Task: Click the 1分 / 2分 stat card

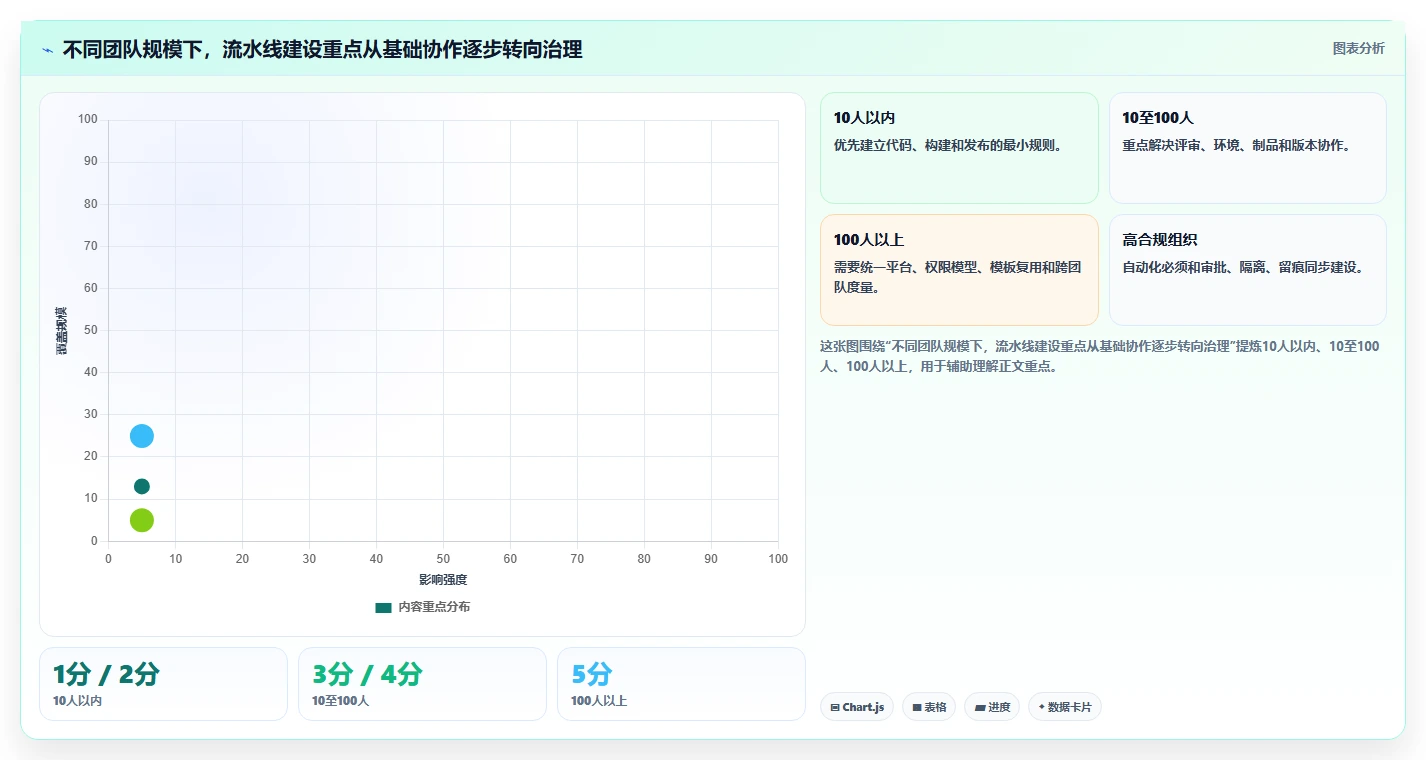Action: point(163,684)
